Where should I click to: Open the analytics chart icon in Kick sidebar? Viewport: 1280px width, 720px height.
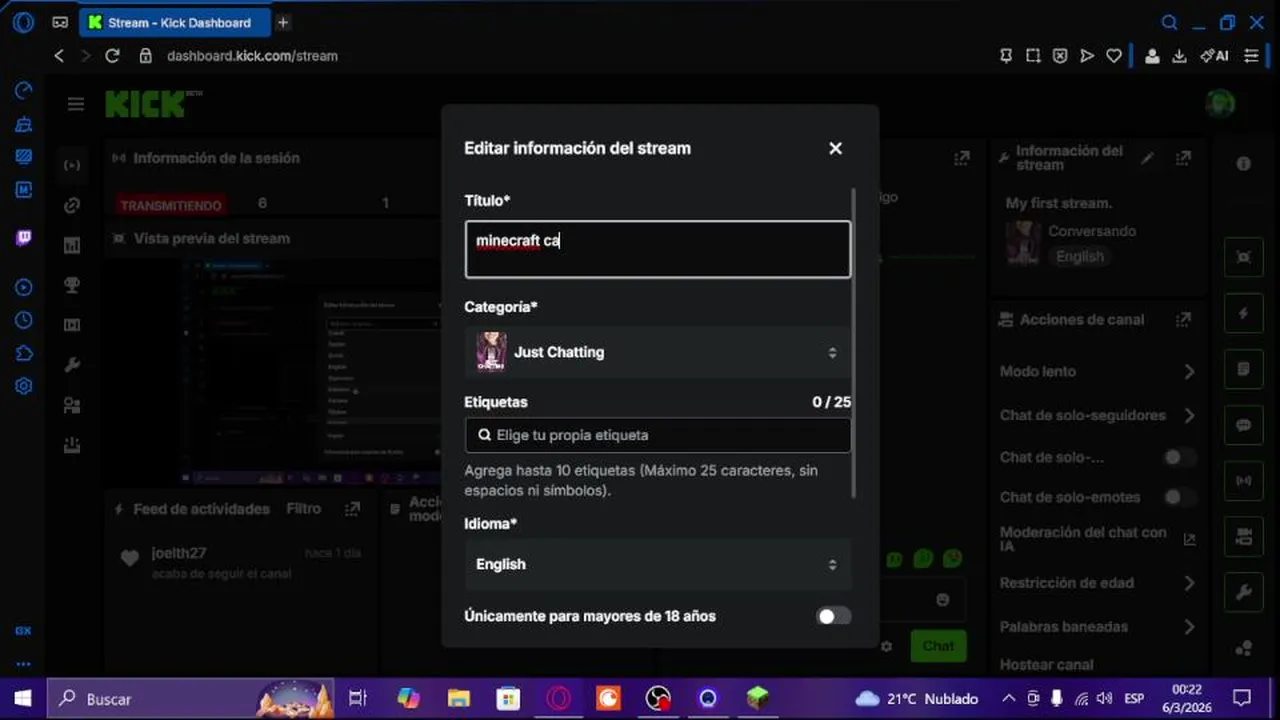[x=72, y=245]
